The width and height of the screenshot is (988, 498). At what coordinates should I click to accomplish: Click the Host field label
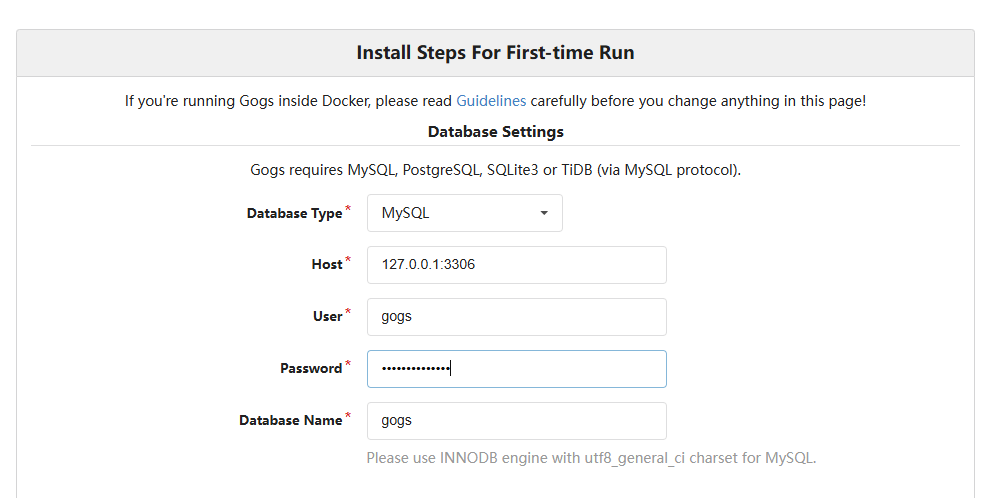[326, 265]
